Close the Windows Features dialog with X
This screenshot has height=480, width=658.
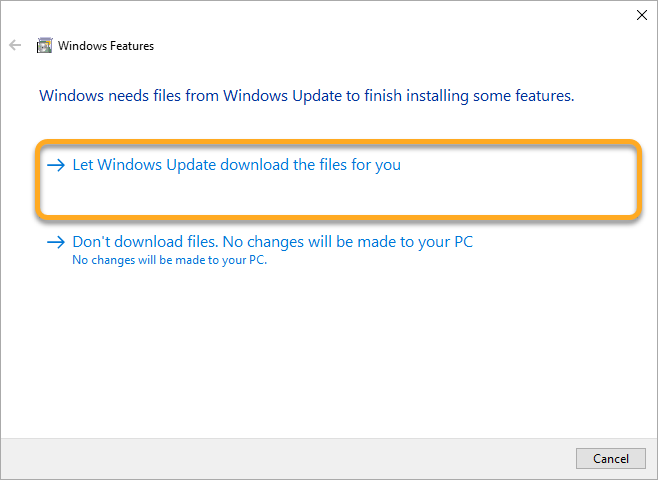[641, 15]
